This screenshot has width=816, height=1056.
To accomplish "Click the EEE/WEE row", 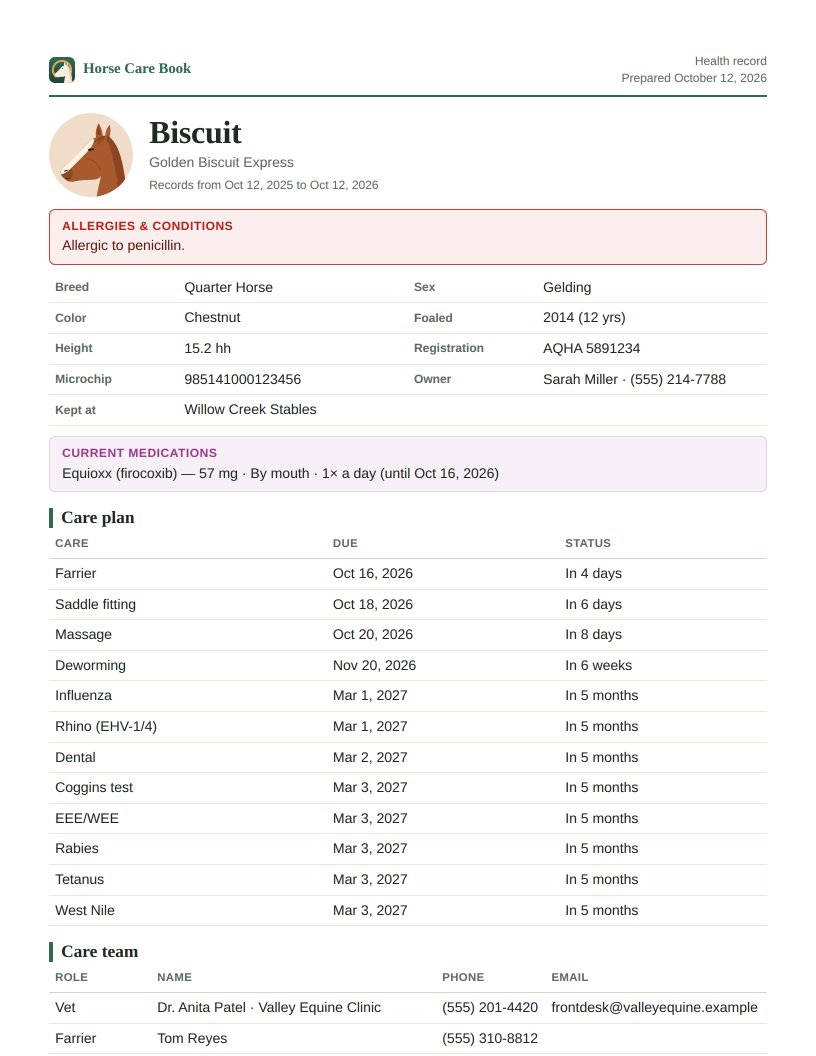I will point(407,818).
